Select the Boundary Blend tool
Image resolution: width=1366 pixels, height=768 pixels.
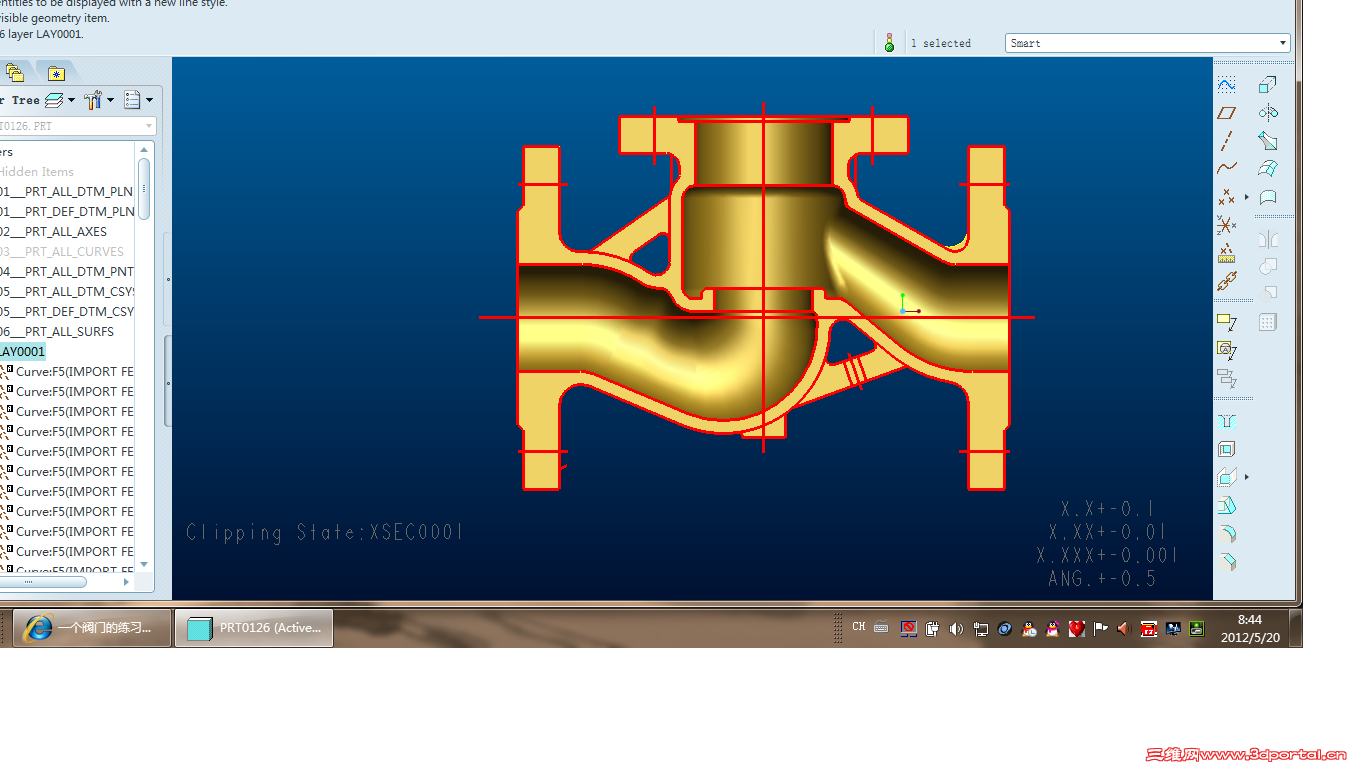tap(1268, 168)
